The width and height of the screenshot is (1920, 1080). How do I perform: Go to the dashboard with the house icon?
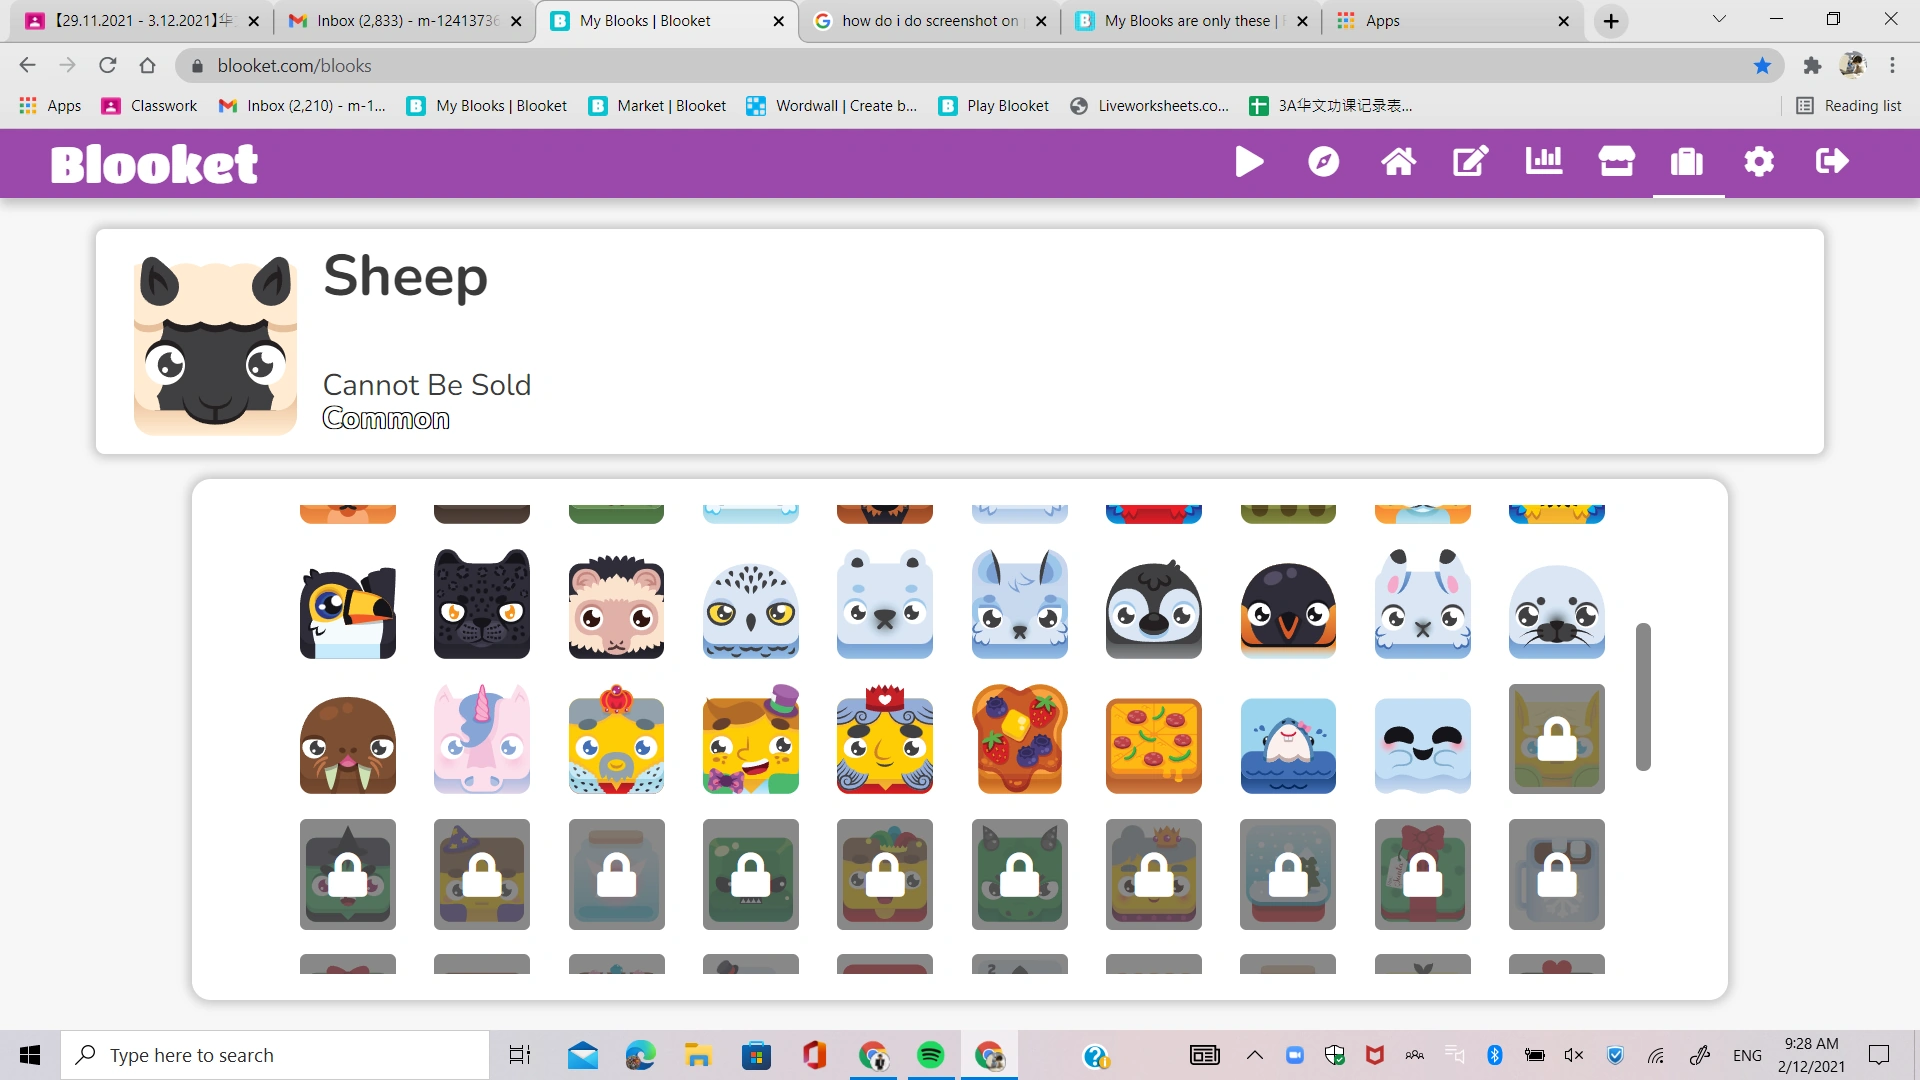(x=1398, y=161)
